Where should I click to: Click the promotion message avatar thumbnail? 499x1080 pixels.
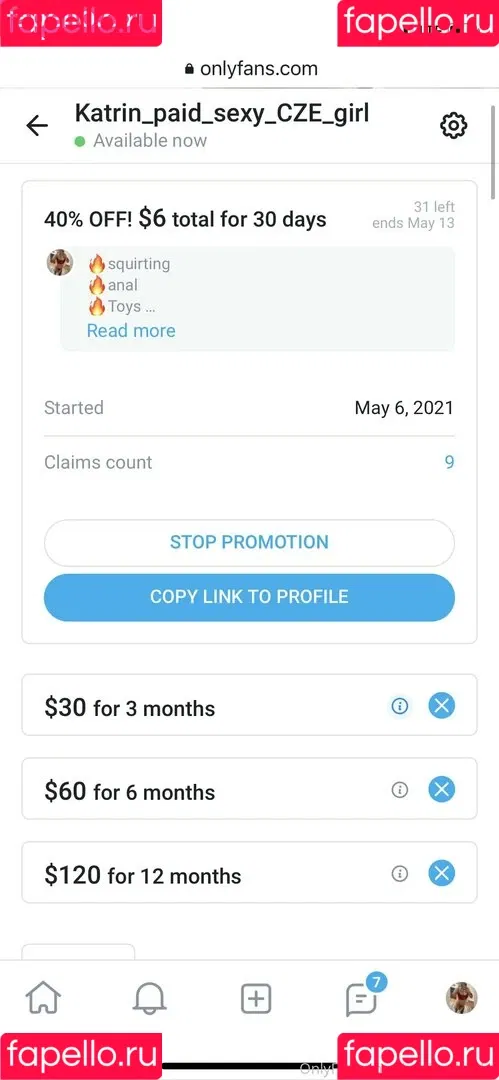coord(60,262)
